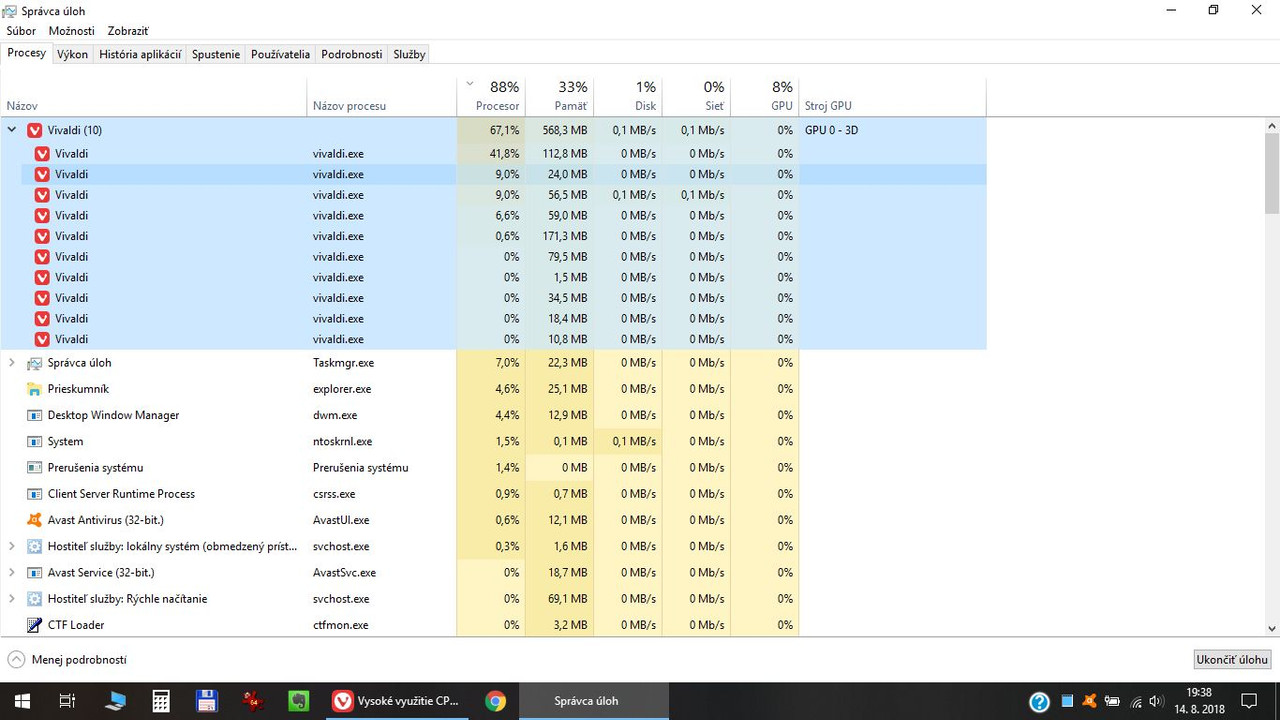Select the Prieskumník folder icon
This screenshot has height=720, width=1280.
tap(34, 389)
